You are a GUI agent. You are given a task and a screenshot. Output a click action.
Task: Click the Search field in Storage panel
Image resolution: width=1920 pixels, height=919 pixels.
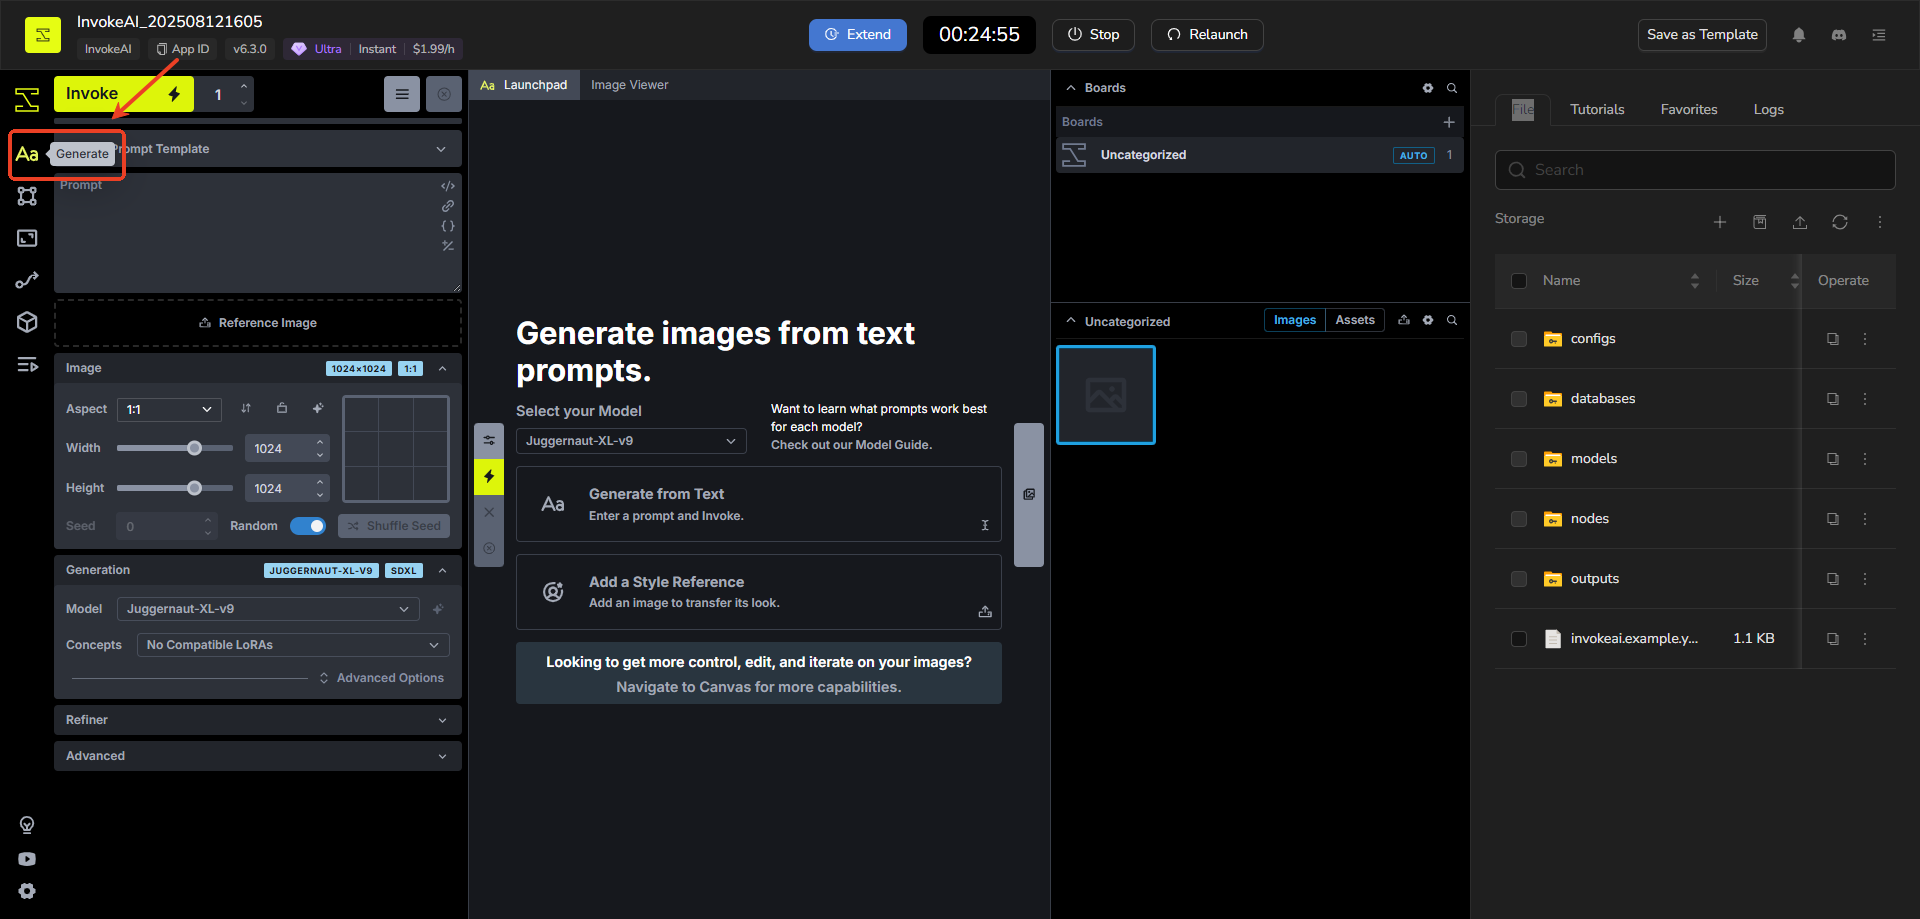point(1695,170)
